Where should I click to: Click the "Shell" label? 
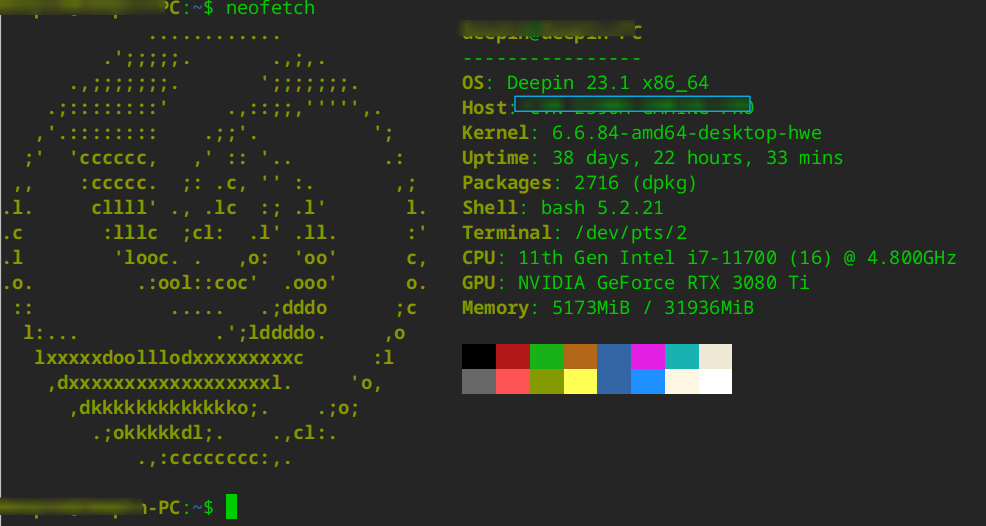pyautogui.click(x=490, y=208)
